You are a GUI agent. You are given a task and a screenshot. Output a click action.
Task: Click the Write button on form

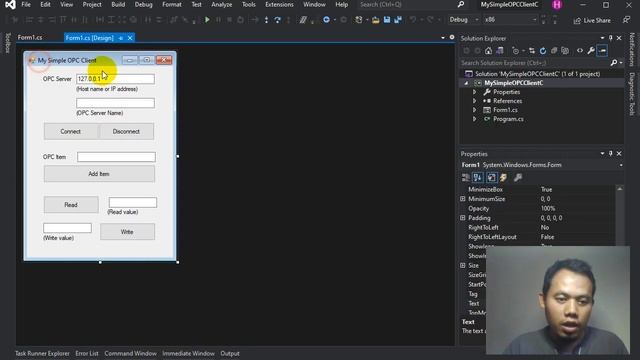click(x=127, y=231)
